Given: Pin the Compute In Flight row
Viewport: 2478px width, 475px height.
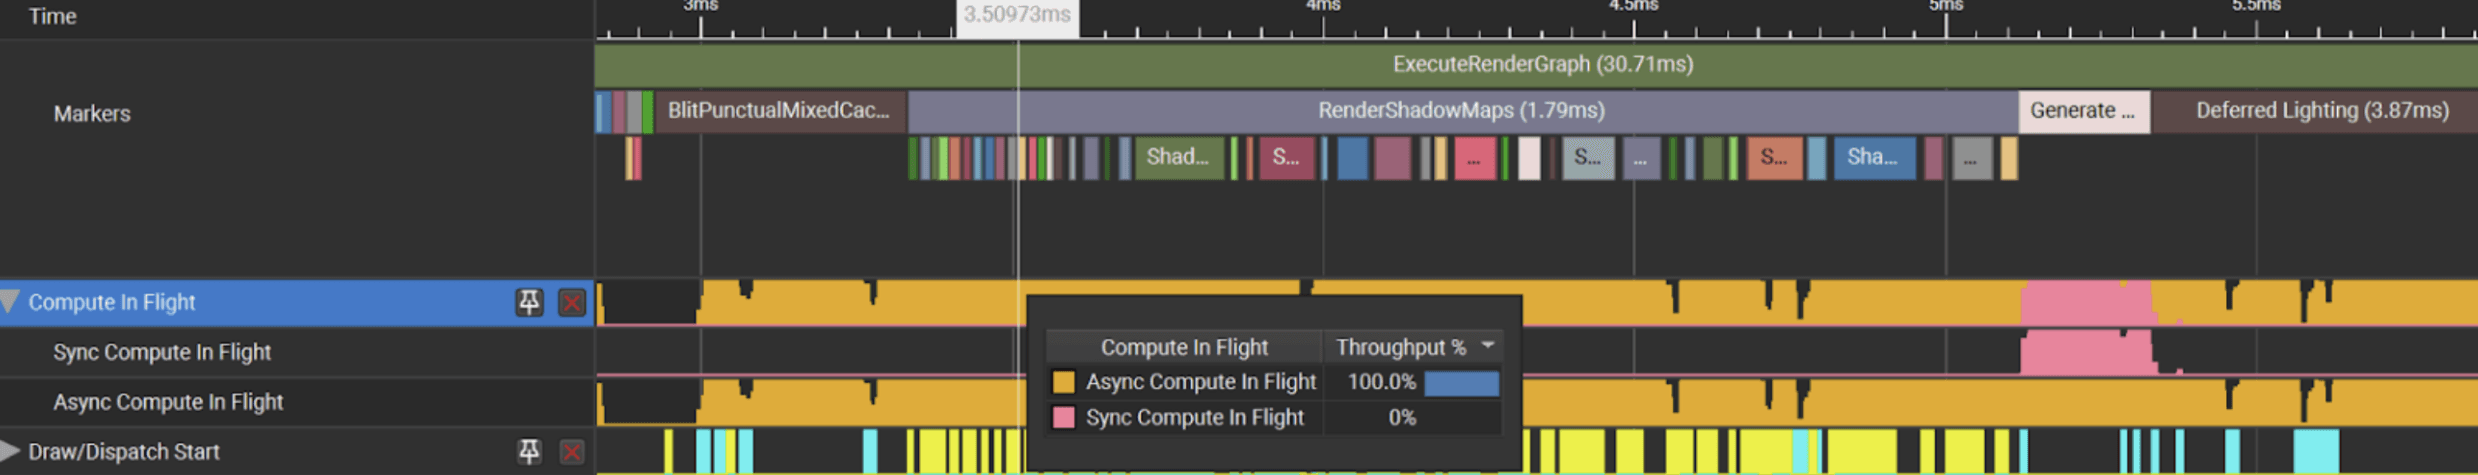Looking at the screenshot, I should tap(529, 302).
